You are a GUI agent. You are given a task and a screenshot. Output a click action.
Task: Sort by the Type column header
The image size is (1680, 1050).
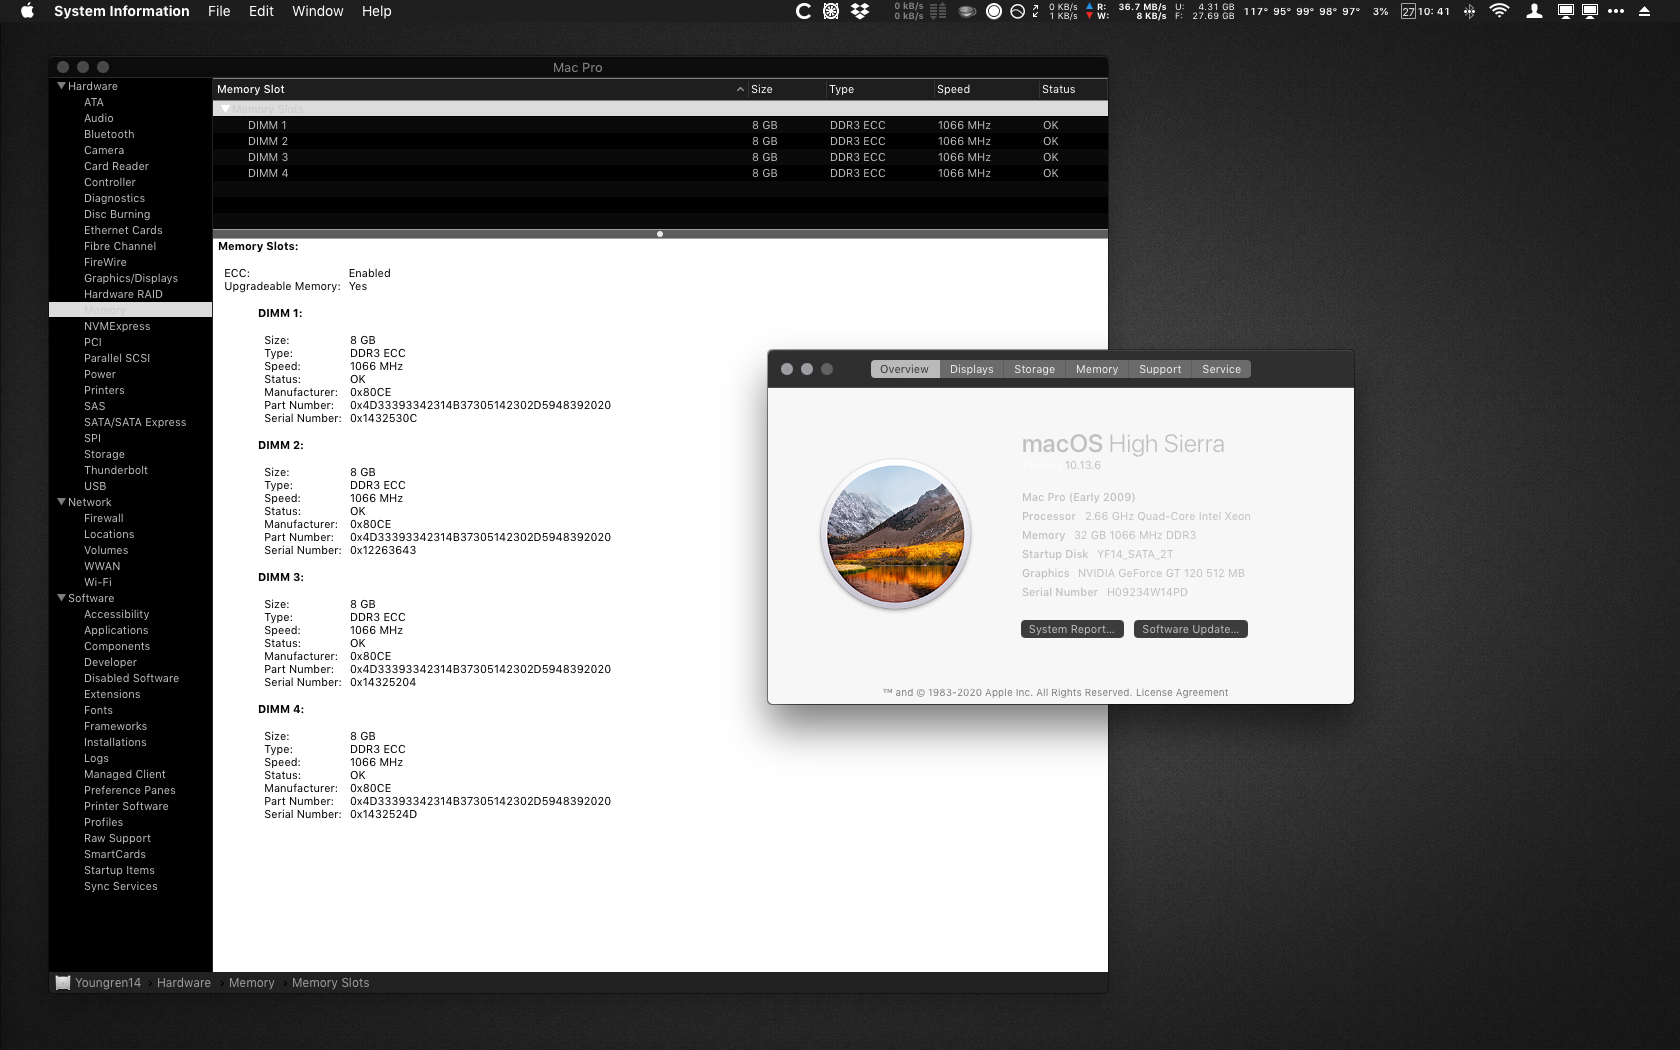tap(879, 89)
